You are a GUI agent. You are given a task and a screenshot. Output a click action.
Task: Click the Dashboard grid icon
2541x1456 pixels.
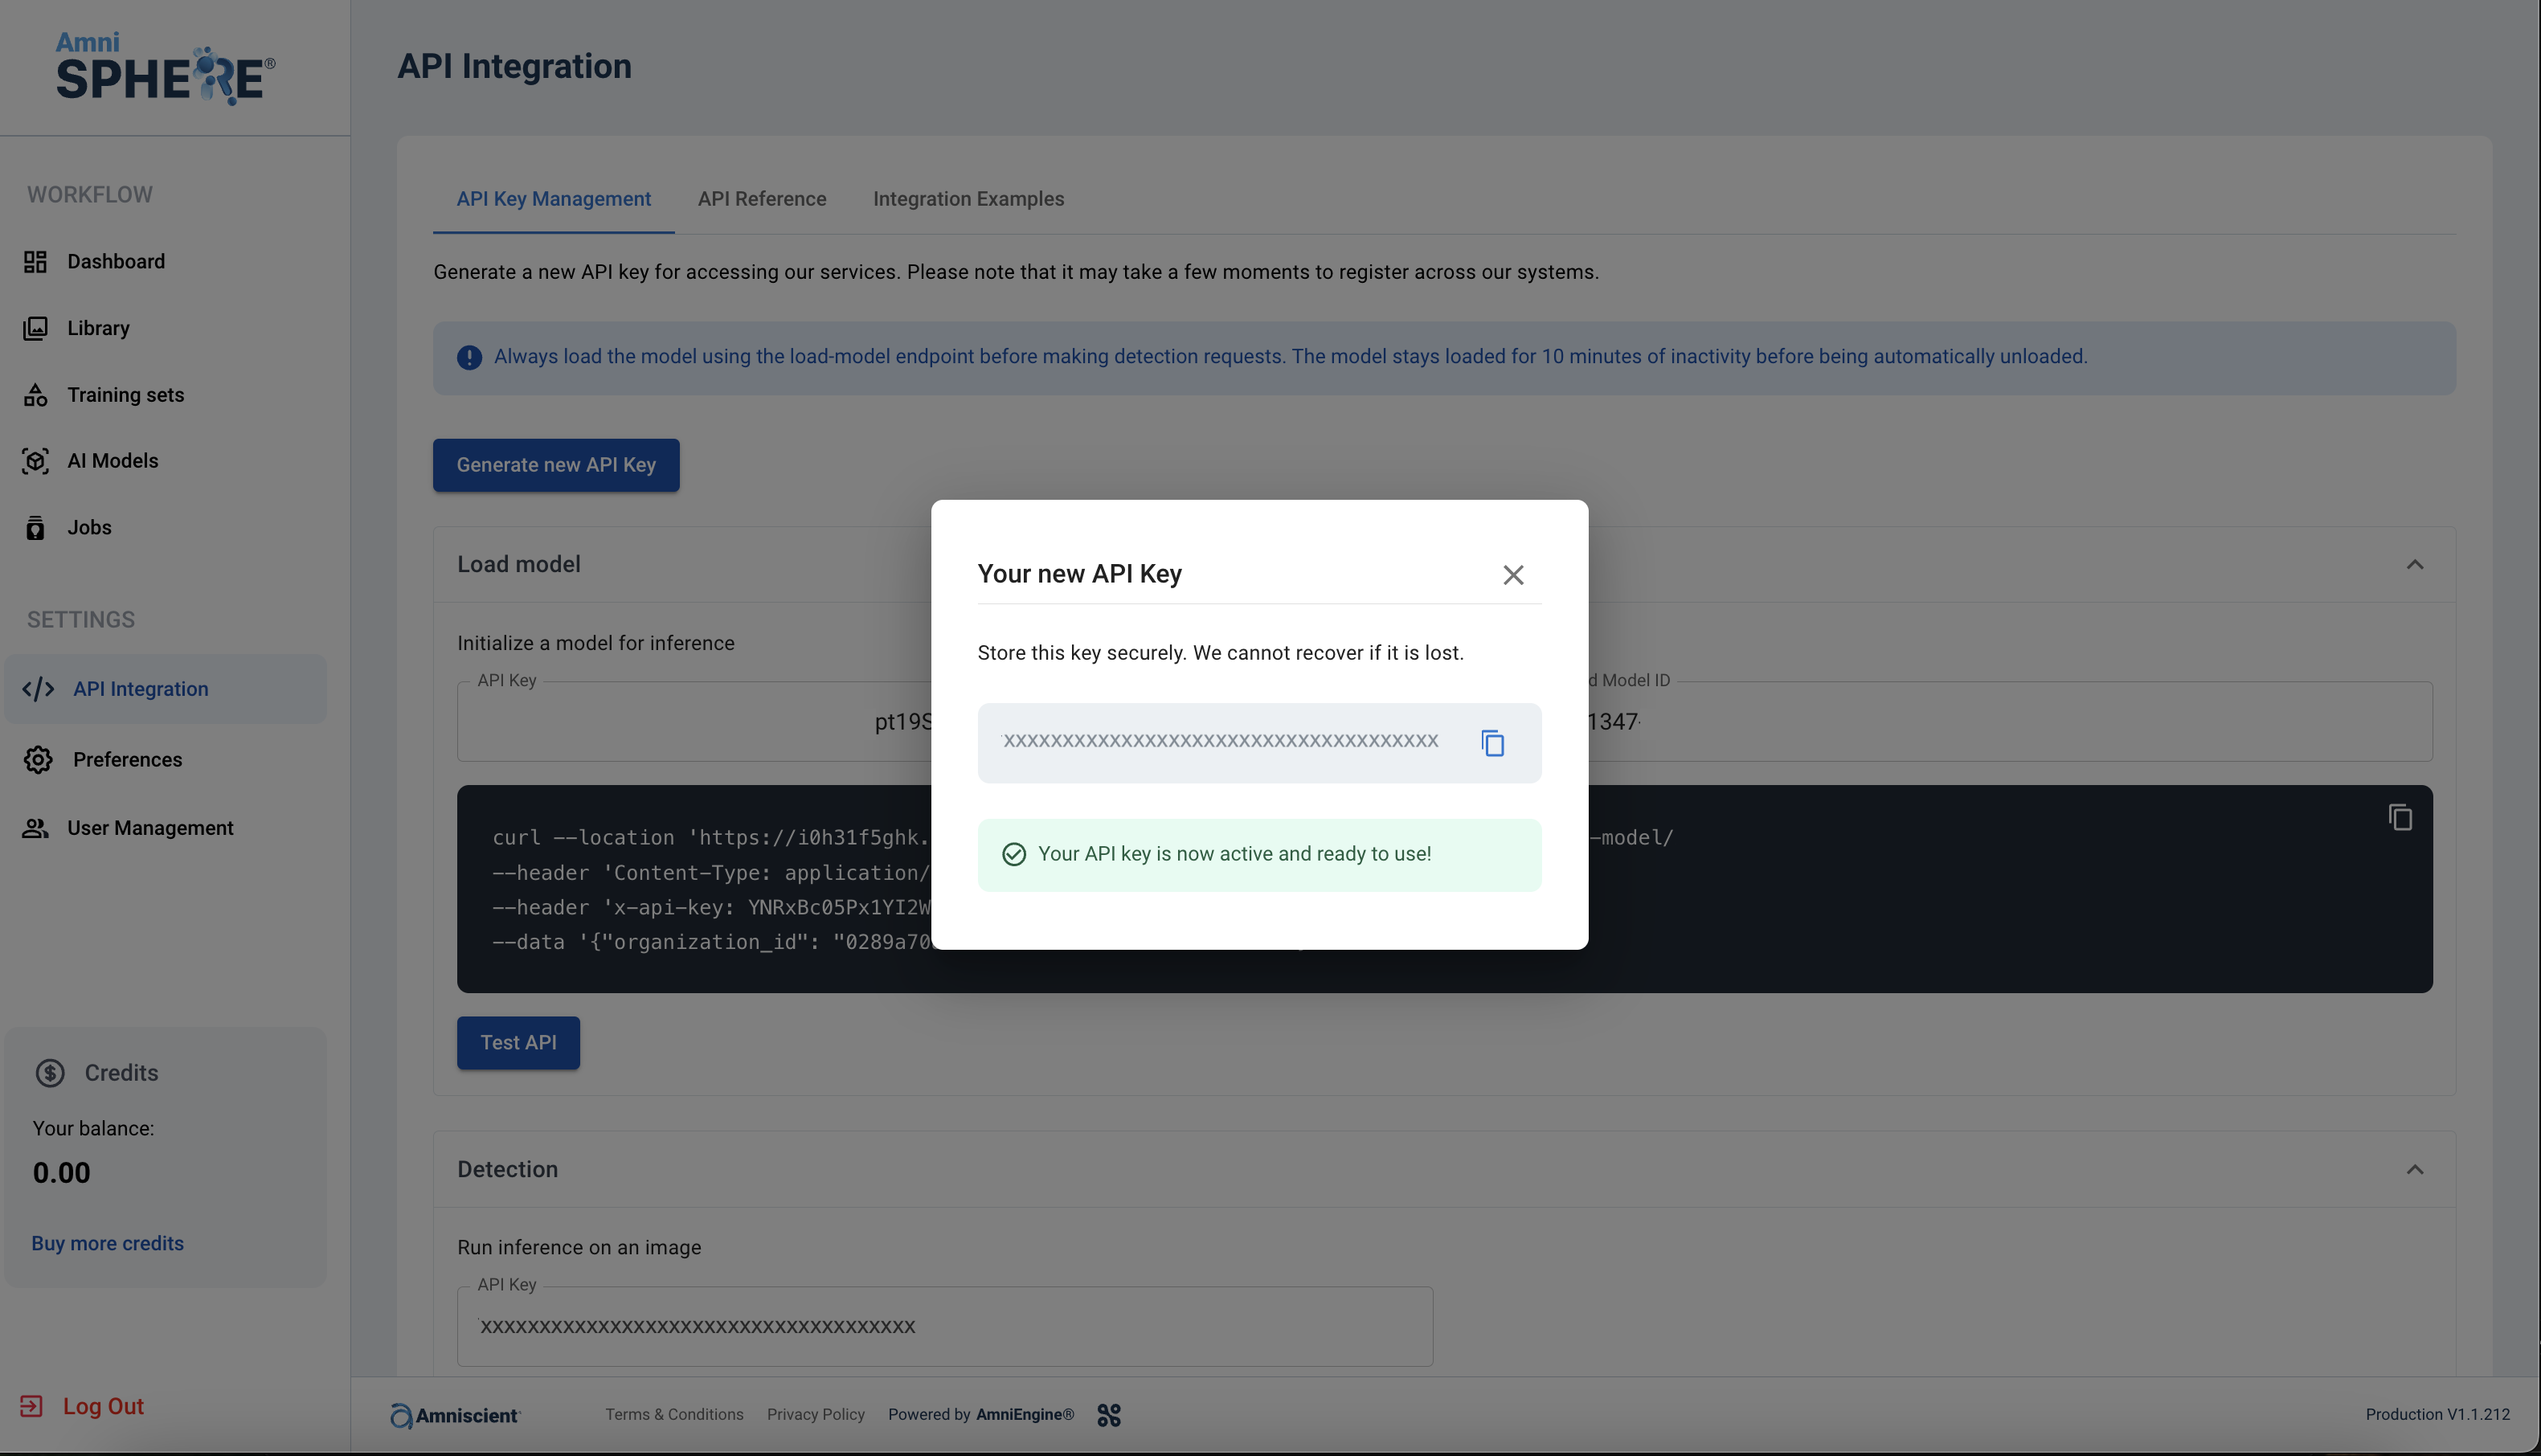coord(35,262)
